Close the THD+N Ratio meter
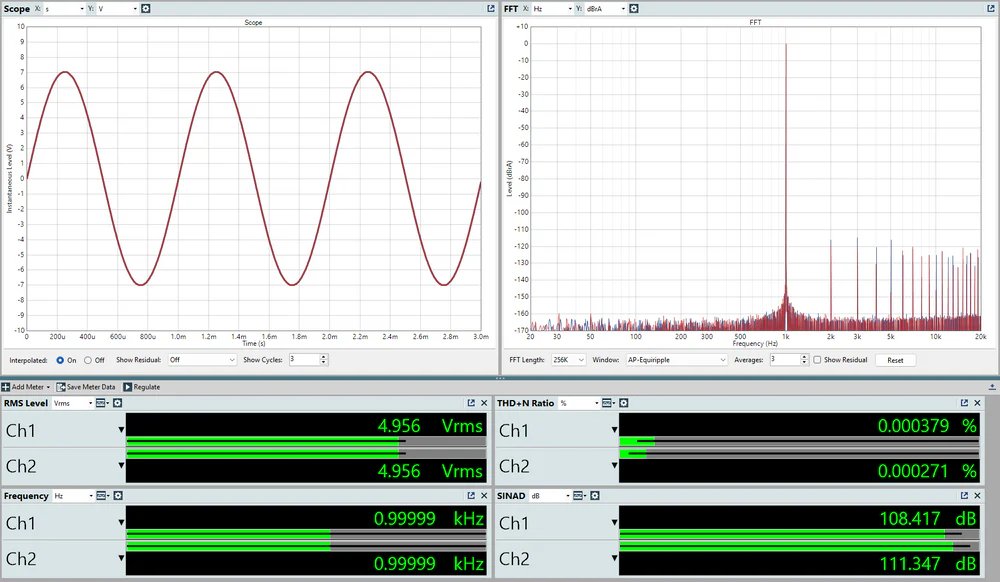 977,403
